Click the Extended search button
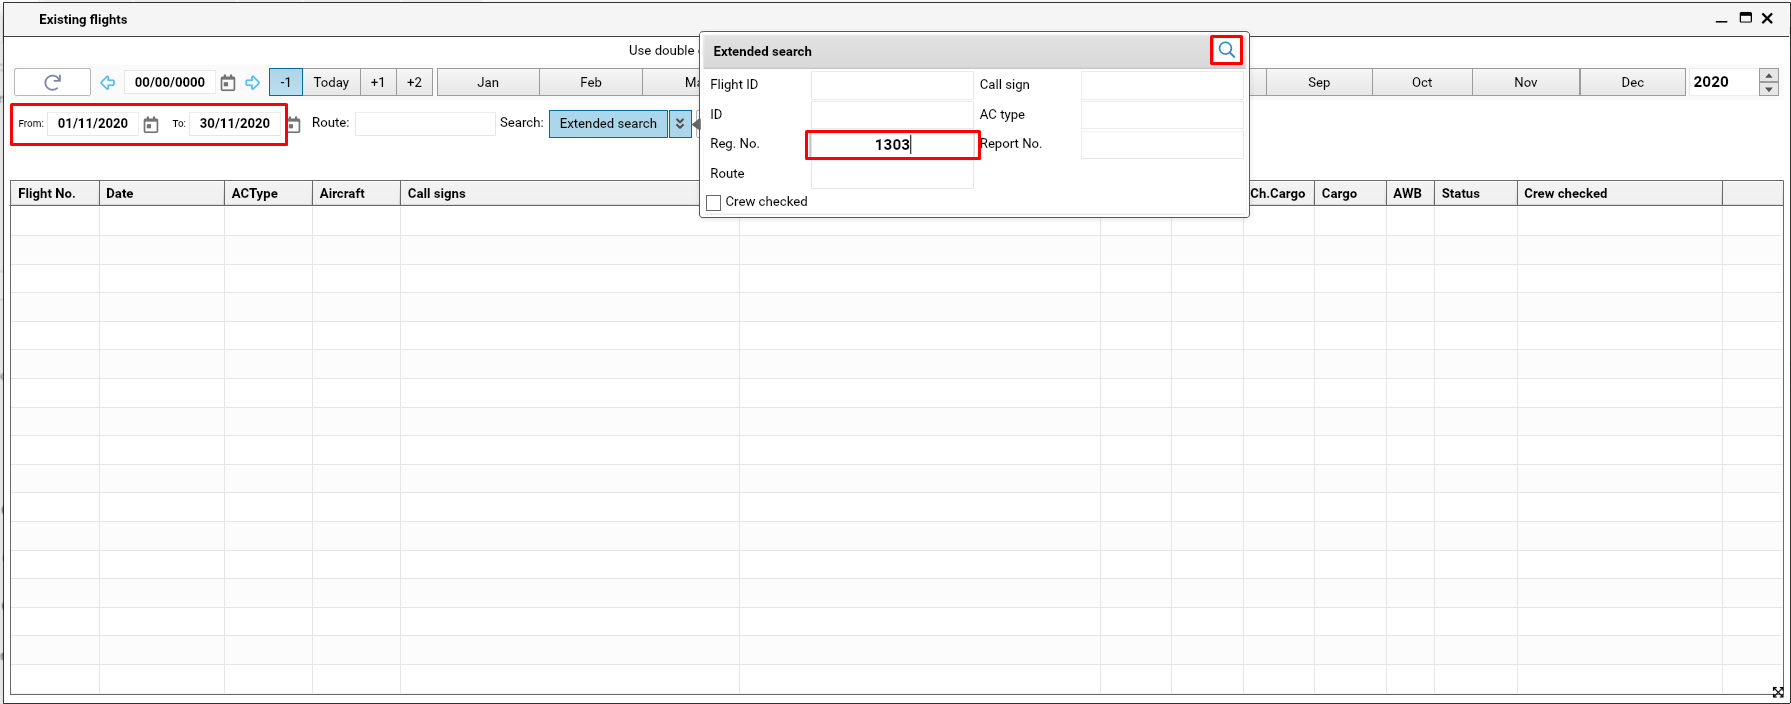The height and width of the screenshot is (704, 1791). [x=608, y=123]
